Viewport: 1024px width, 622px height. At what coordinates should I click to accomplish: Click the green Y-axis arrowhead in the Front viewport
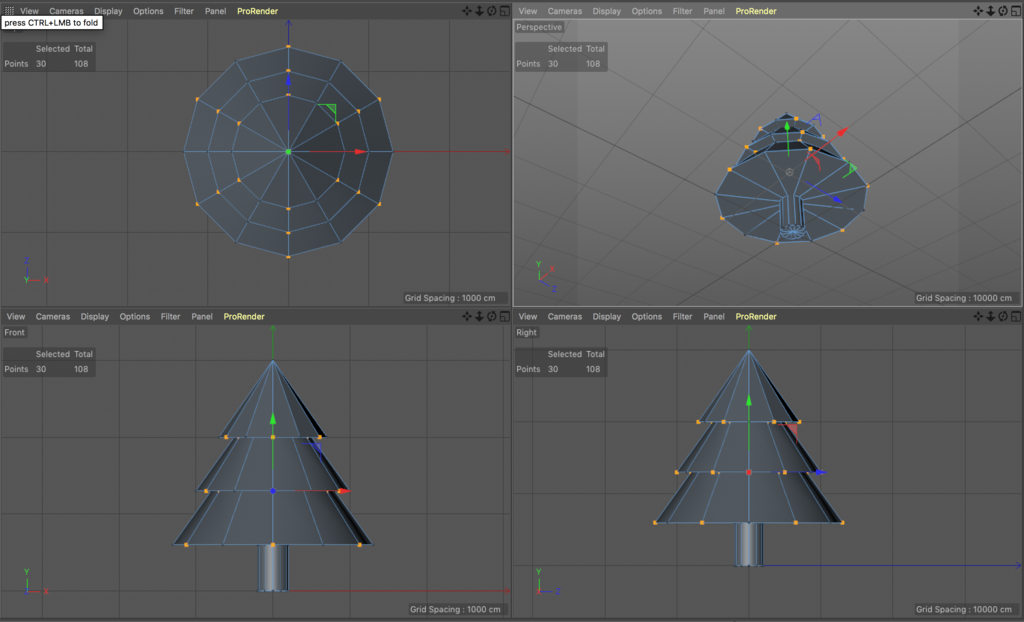273,419
